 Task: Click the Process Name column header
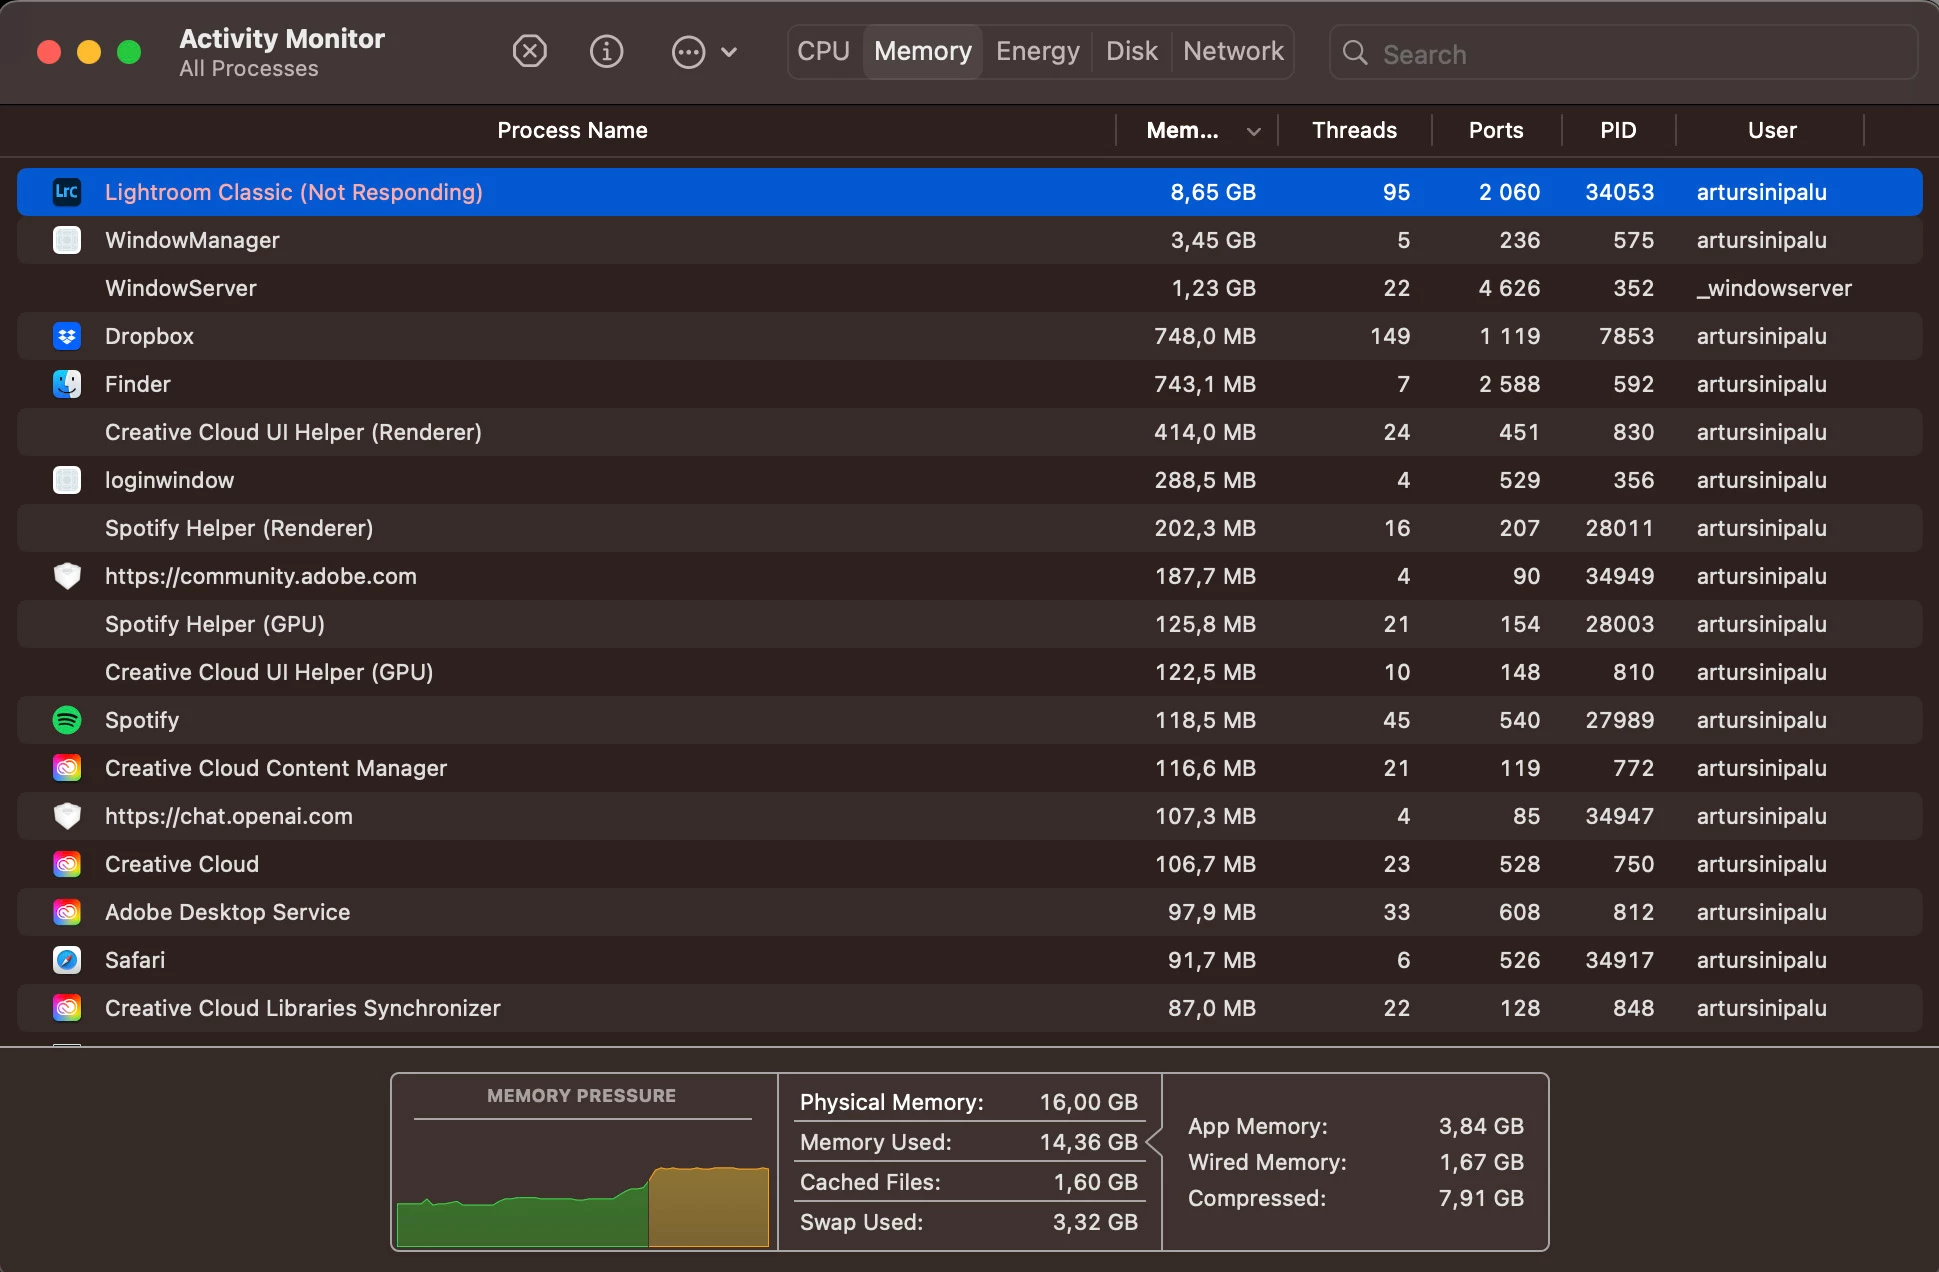click(x=572, y=131)
